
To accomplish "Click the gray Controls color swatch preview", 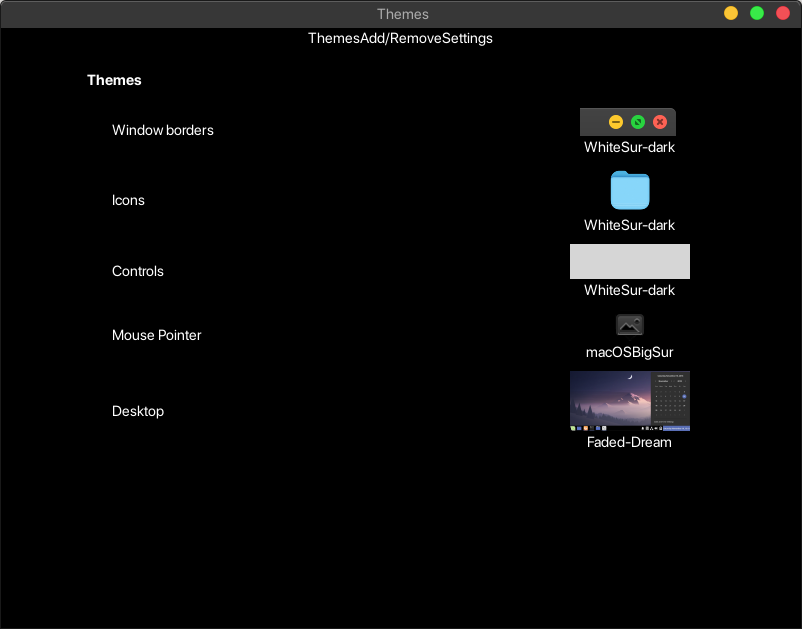I will pos(629,261).
